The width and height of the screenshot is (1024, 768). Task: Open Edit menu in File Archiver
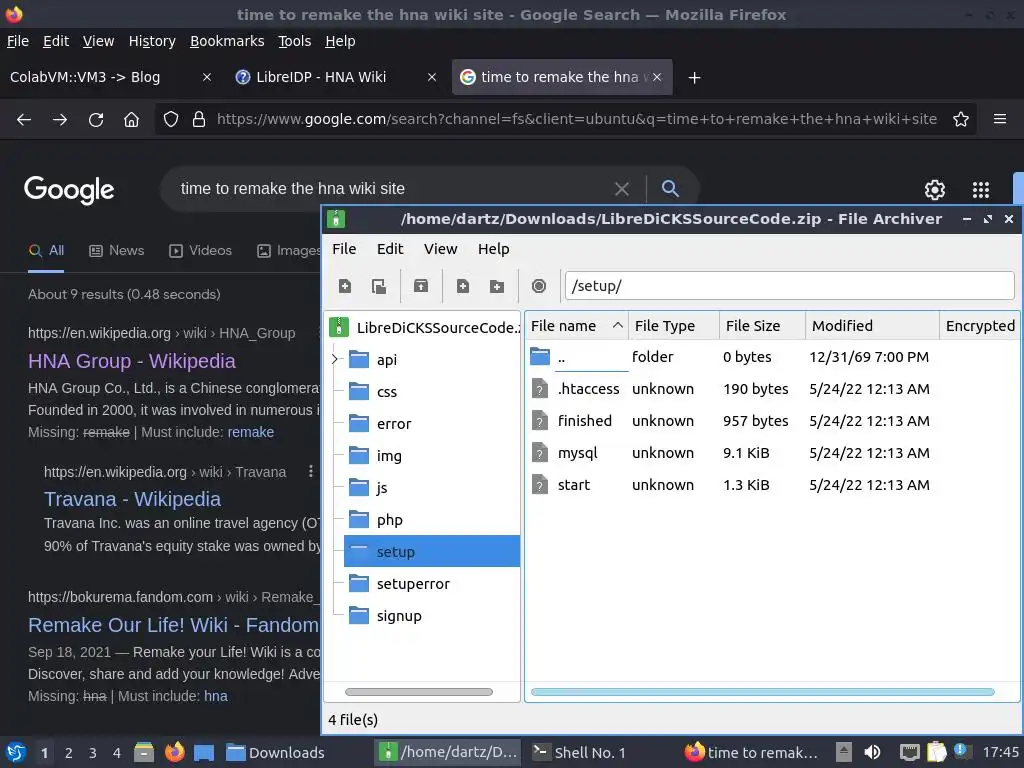point(390,249)
